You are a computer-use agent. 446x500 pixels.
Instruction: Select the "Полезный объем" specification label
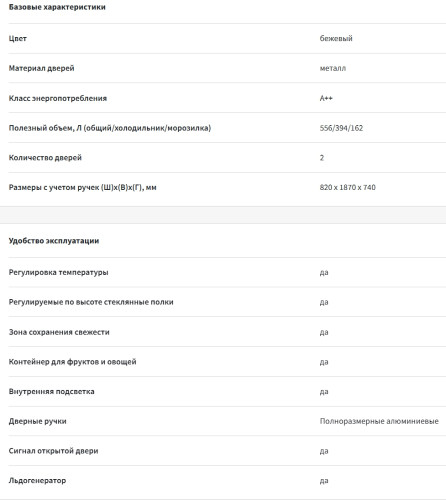click(110, 128)
